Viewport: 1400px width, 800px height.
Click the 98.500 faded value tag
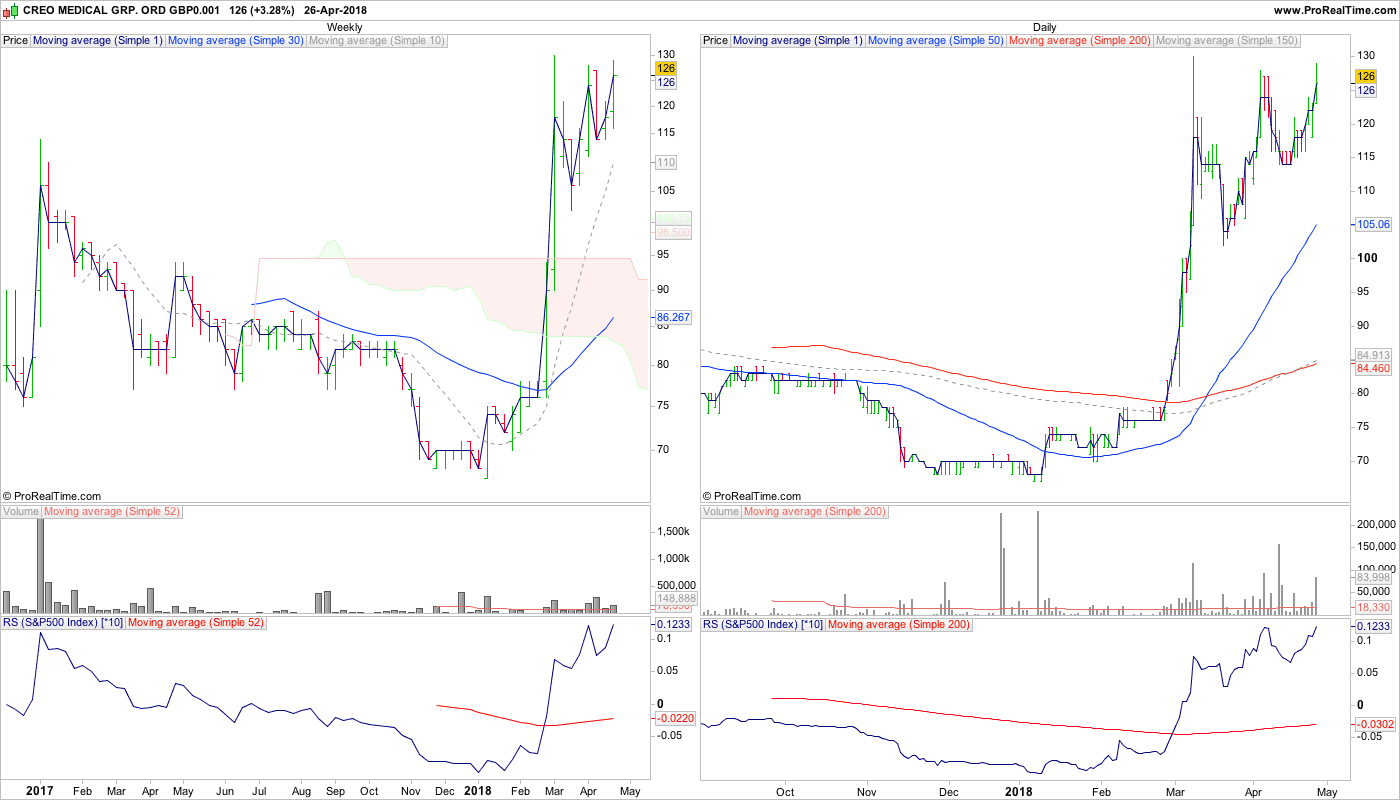click(673, 232)
